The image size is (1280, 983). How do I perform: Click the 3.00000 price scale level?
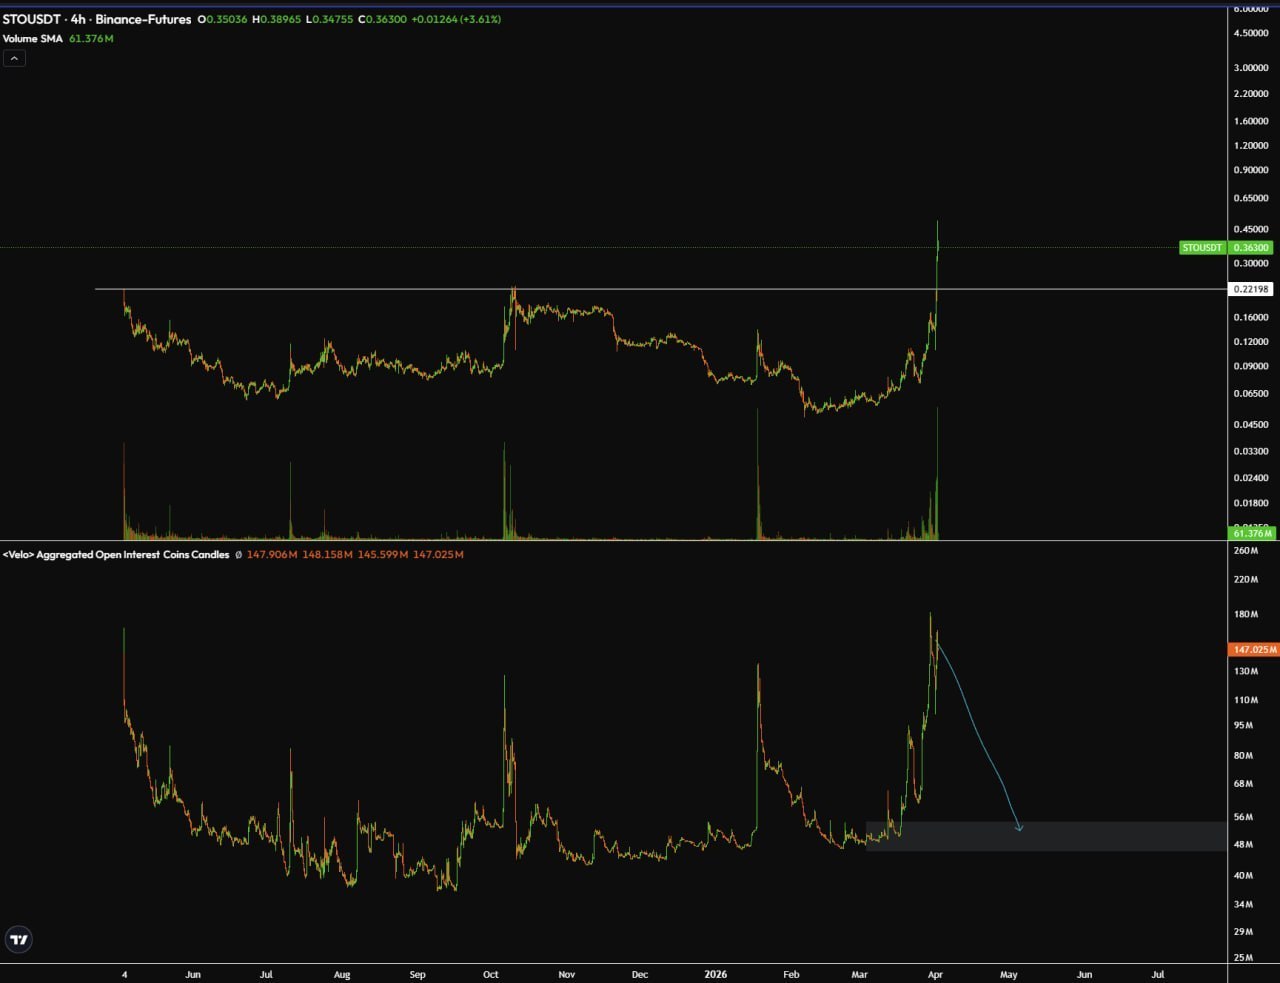point(1251,68)
